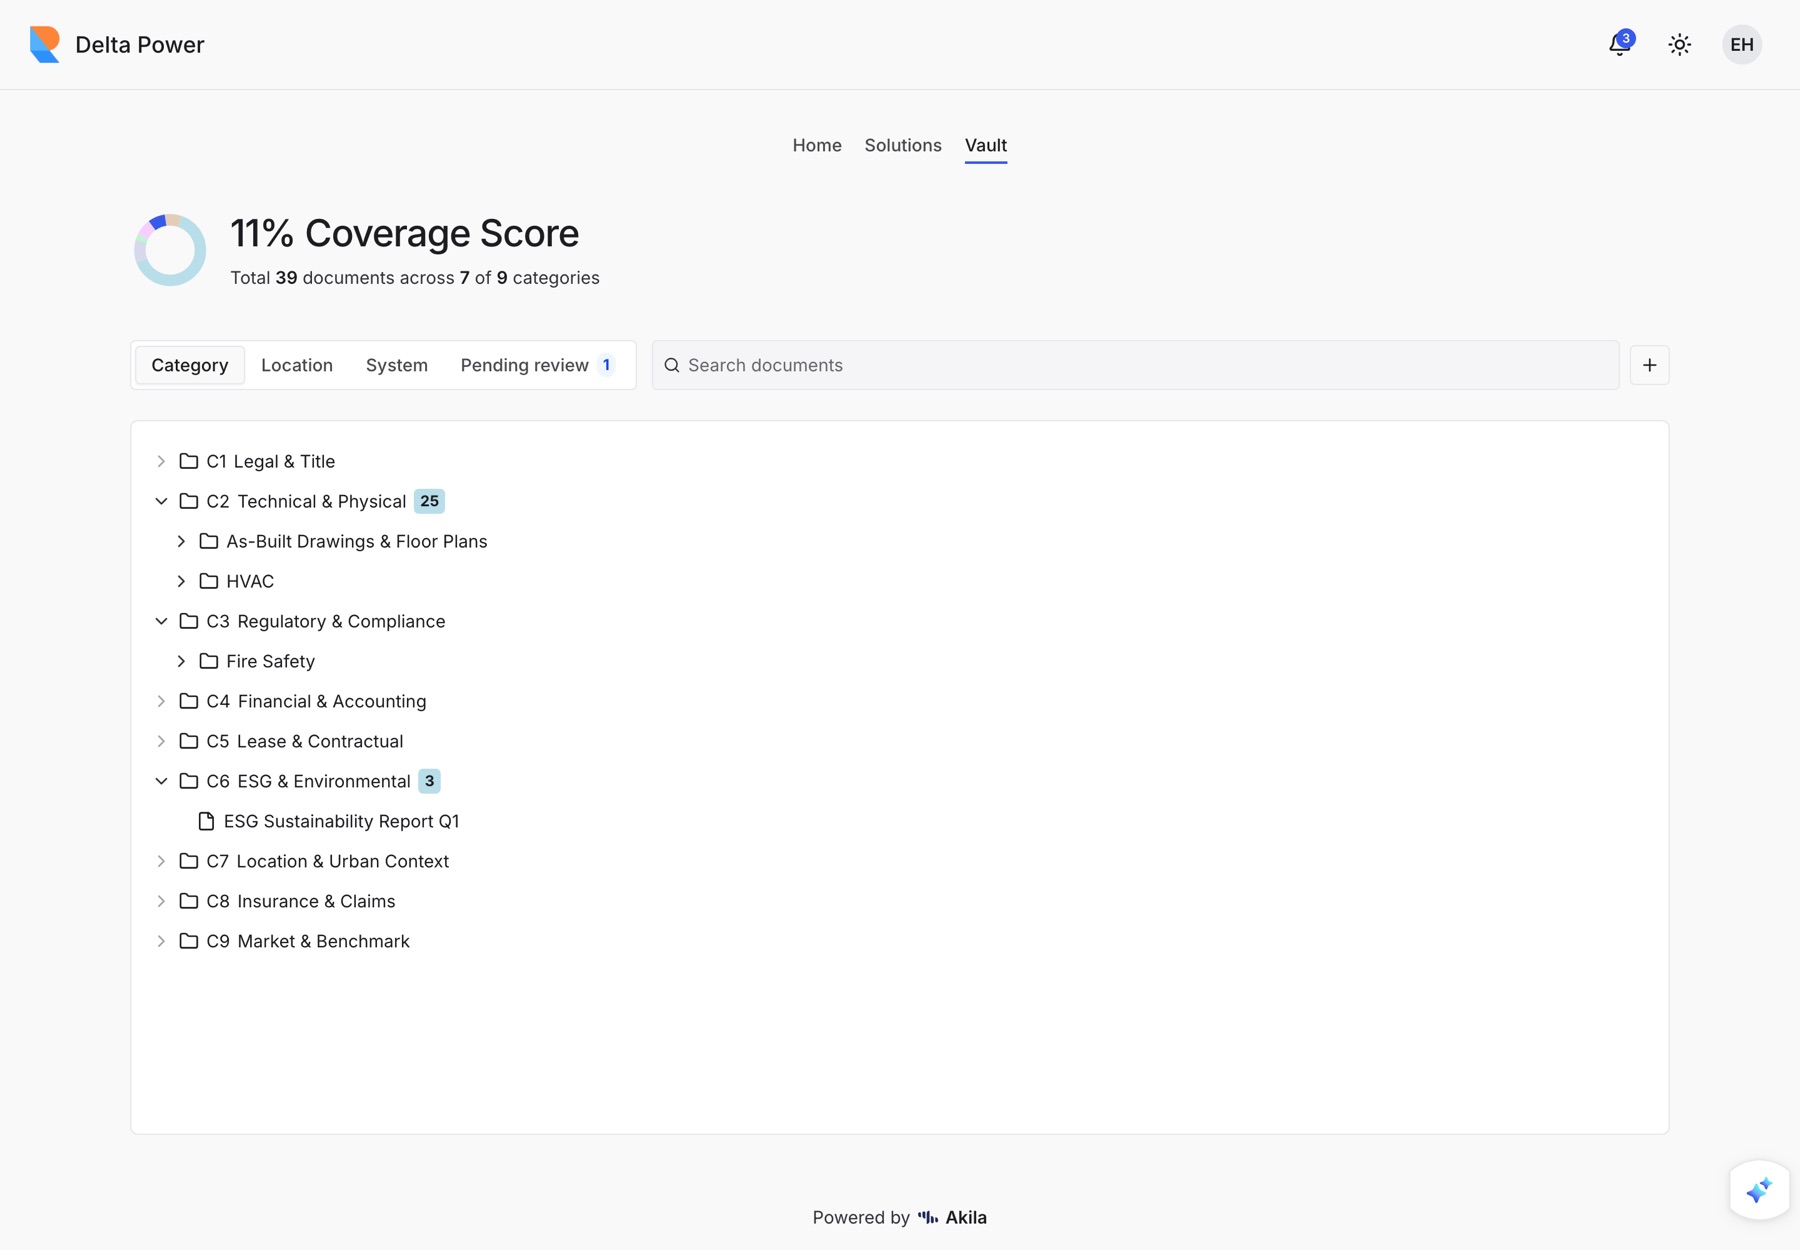
Task: Expand the C7 Location & Urban Context chevron
Action: click(x=161, y=861)
